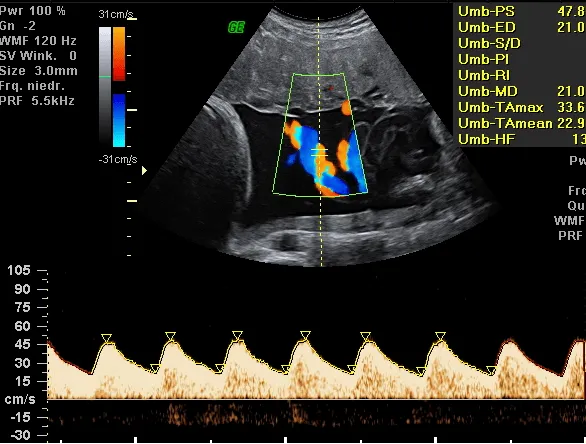Screen dimensions: 586x444
Task: Click the blue lower color velocity bar
Action: pyautogui.click(x=119, y=120)
